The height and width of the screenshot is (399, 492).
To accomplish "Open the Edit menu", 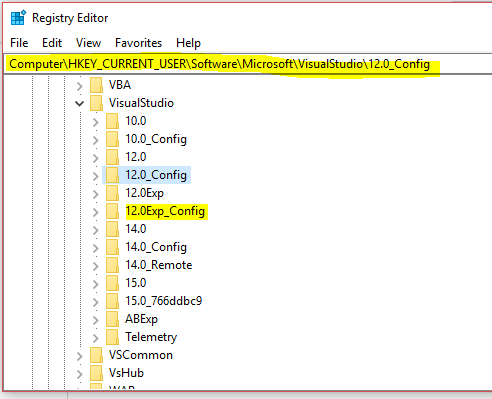I will coord(52,43).
